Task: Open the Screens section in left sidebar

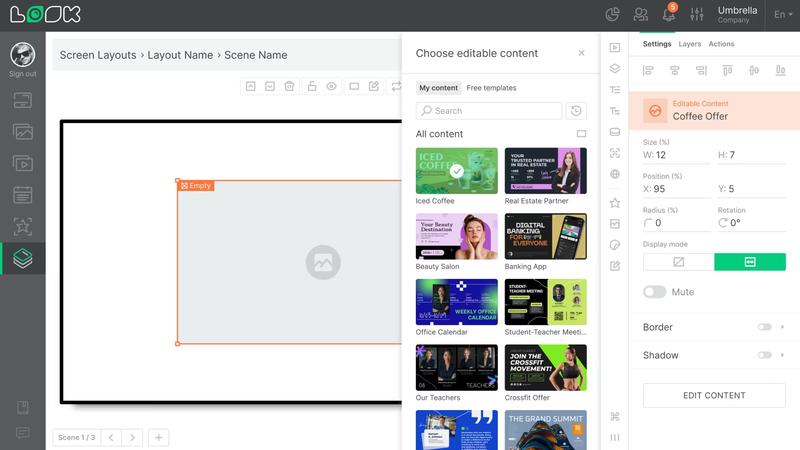Action: (22, 101)
